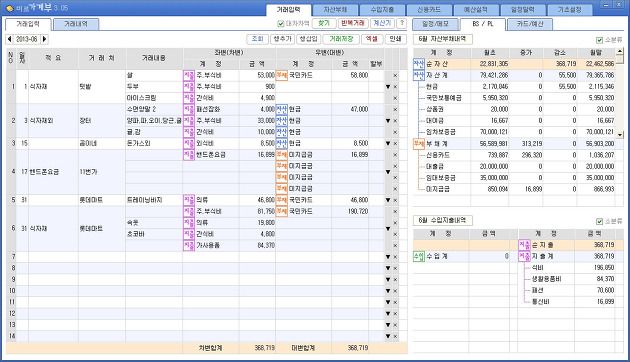630x362 pixels.
Task: Toggle 소분류 checkbox for 6월 수입지출내역
Action: [x=599, y=221]
